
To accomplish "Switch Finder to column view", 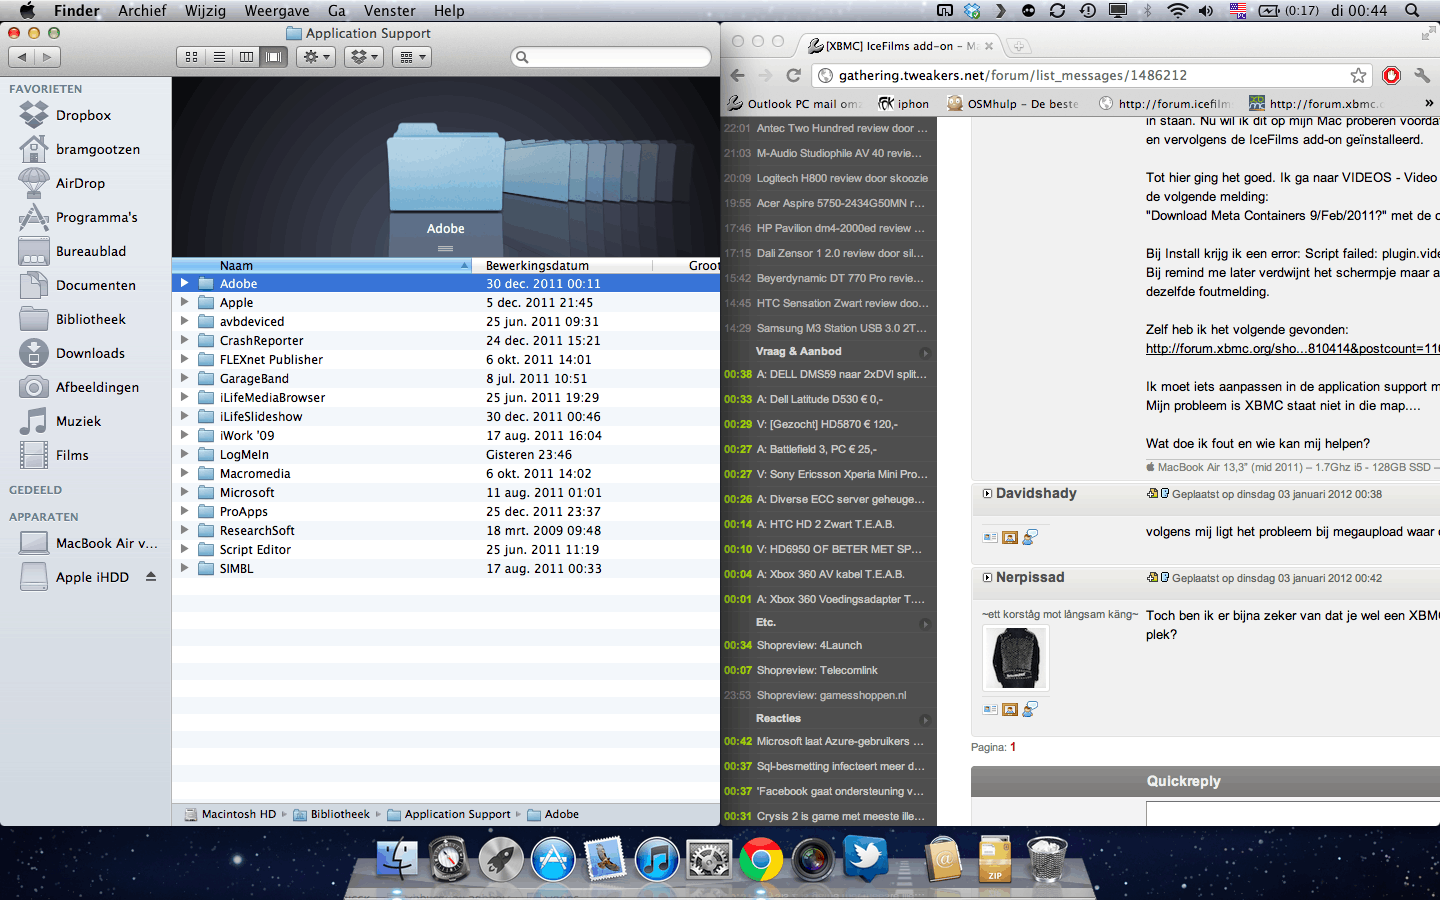I will coord(246,57).
